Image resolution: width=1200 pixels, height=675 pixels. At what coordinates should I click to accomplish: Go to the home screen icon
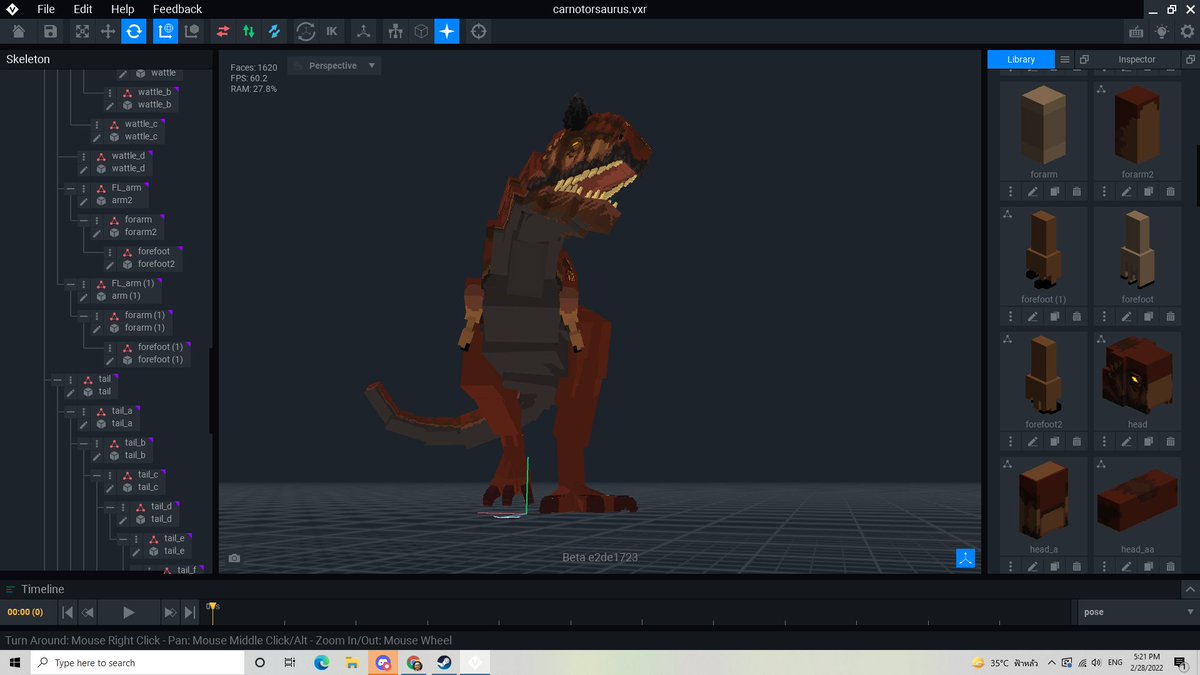pos(18,32)
